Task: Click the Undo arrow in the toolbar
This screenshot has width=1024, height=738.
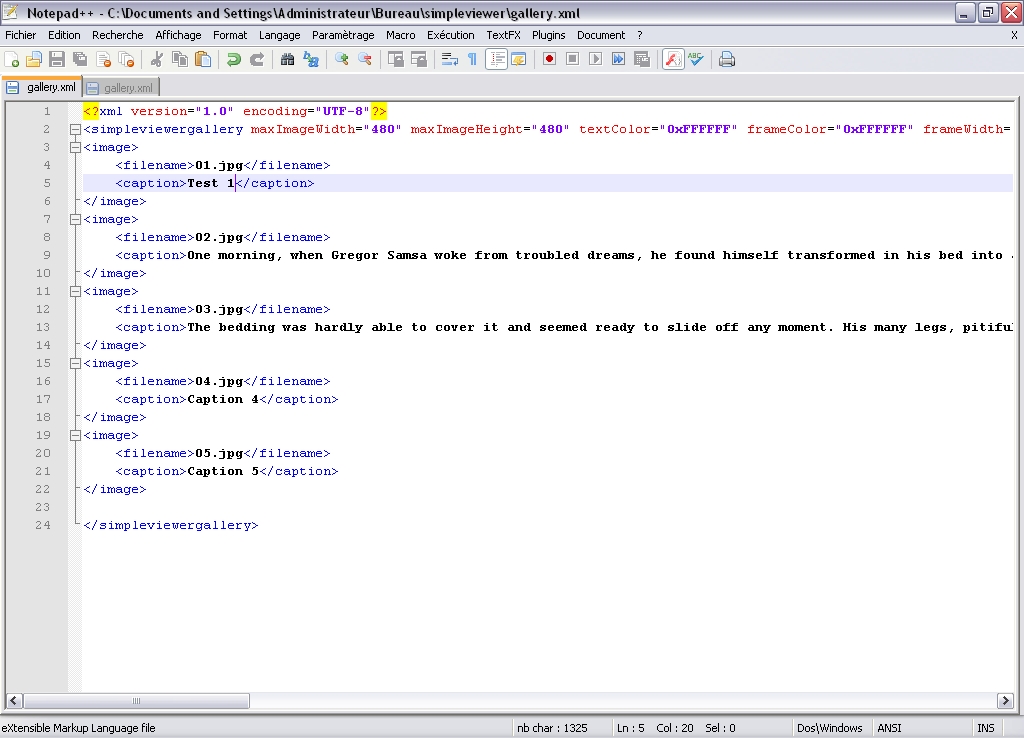Action: coord(234,60)
